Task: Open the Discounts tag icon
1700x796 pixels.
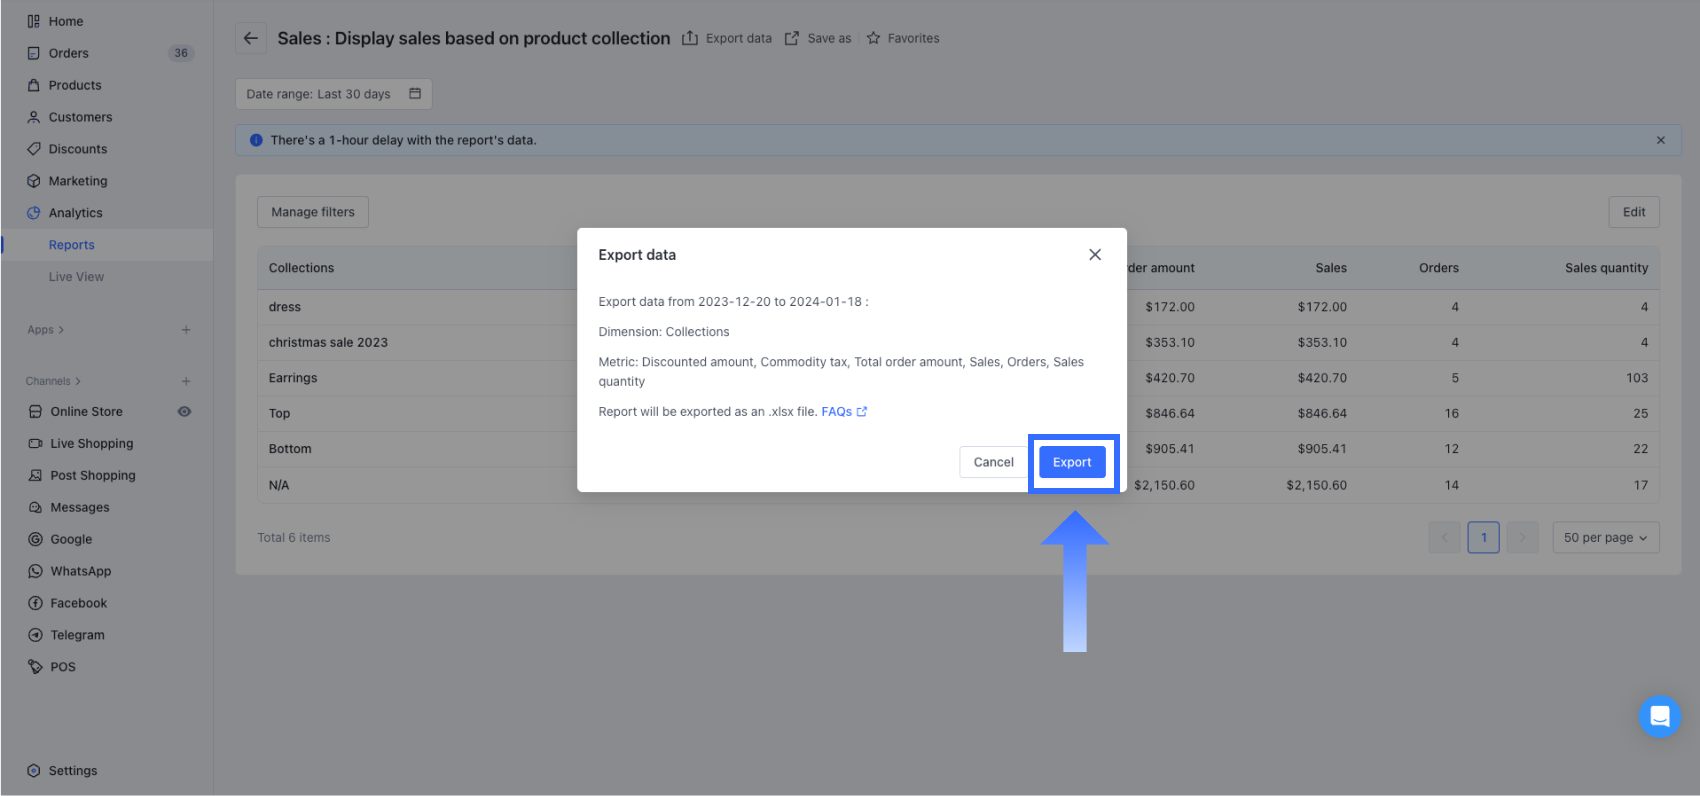Action: click(34, 149)
